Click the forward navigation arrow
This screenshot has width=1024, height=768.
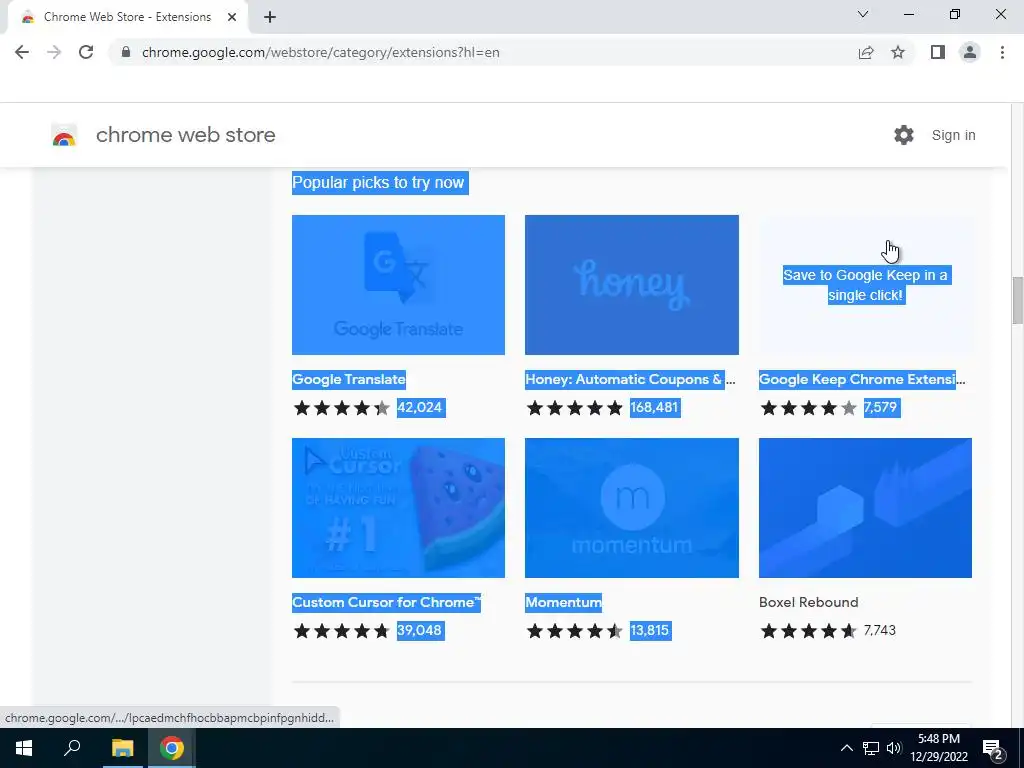pyautogui.click(x=54, y=52)
